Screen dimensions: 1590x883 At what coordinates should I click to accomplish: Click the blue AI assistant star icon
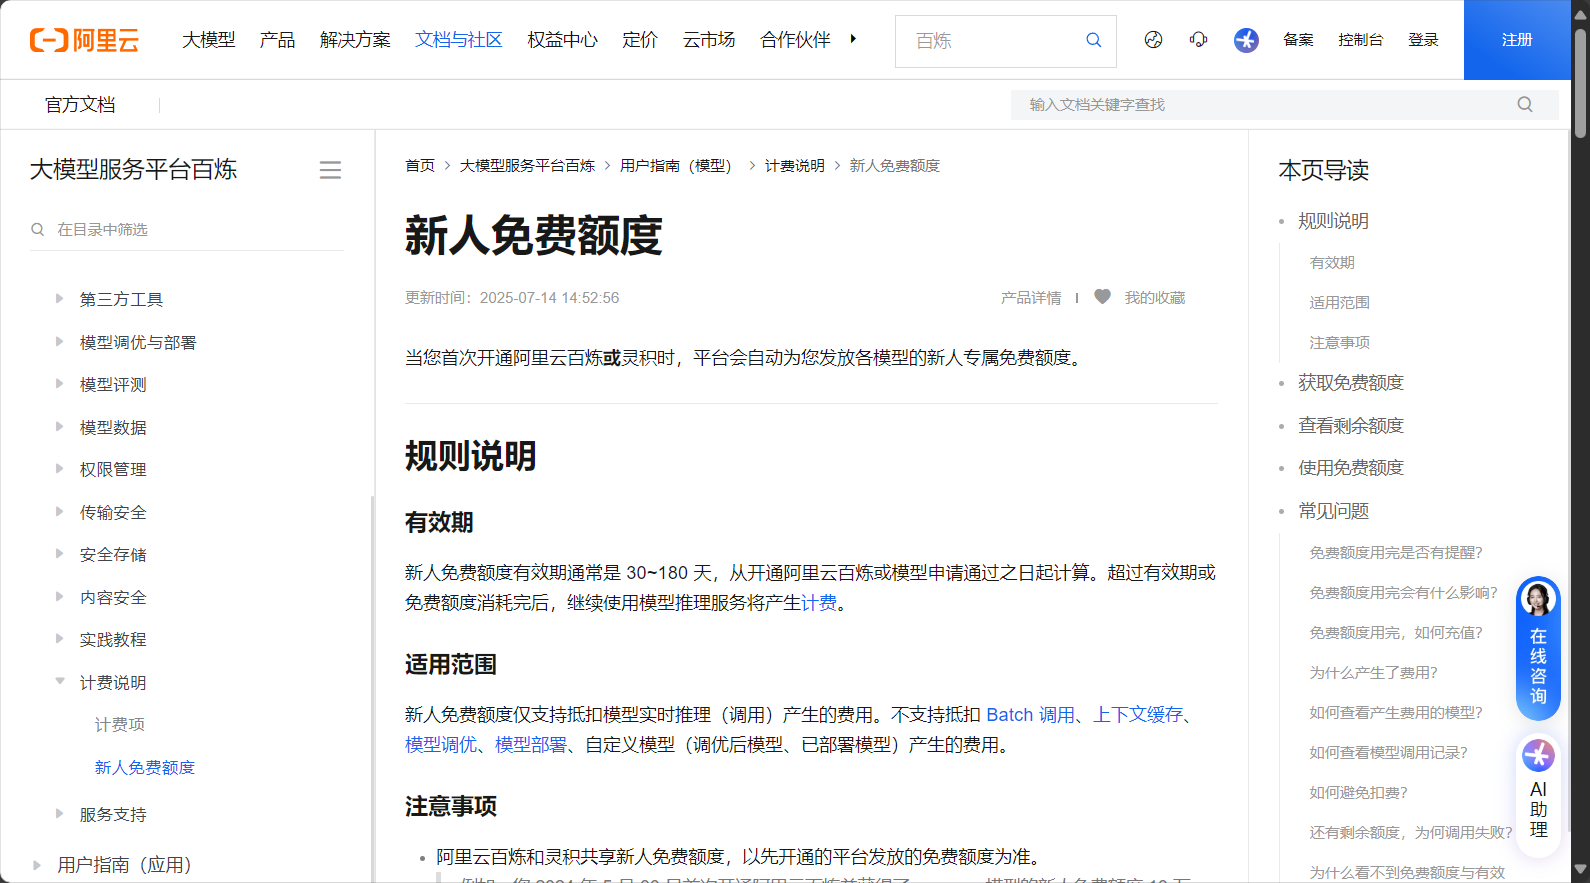[1246, 40]
